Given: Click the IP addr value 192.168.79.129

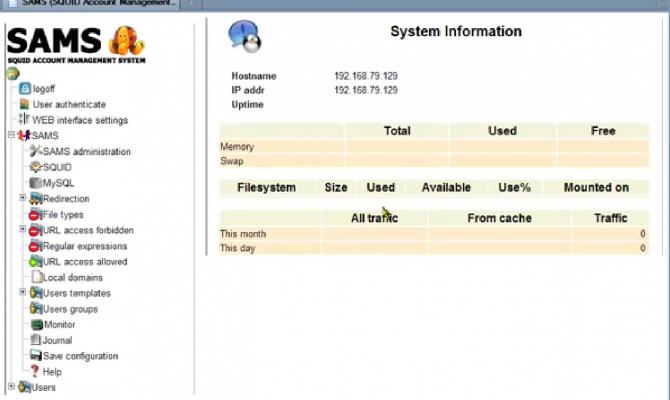Looking at the screenshot, I should coord(366,90).
